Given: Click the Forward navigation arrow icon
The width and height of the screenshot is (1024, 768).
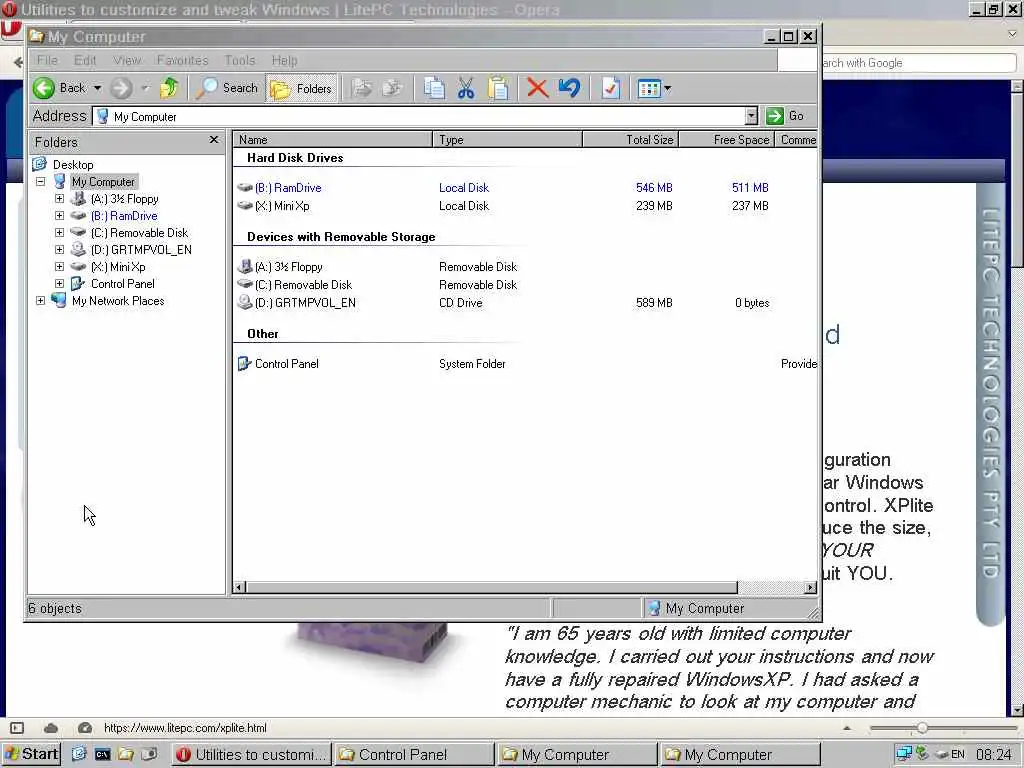Looking at the screenshot, I should coord(121,88).
